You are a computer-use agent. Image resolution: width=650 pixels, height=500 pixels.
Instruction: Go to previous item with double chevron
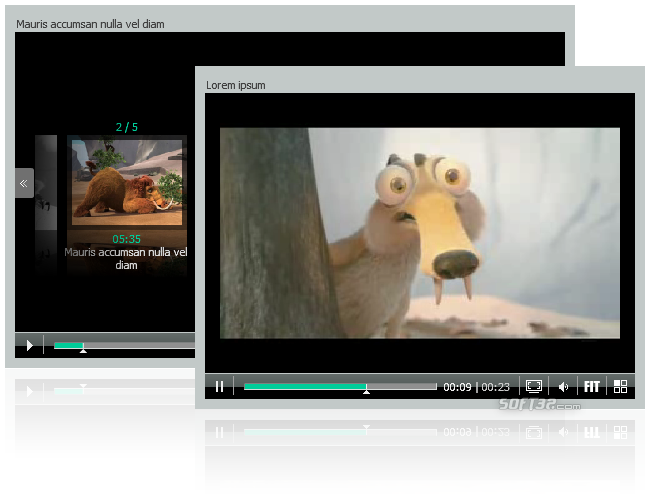pos(24,183)
